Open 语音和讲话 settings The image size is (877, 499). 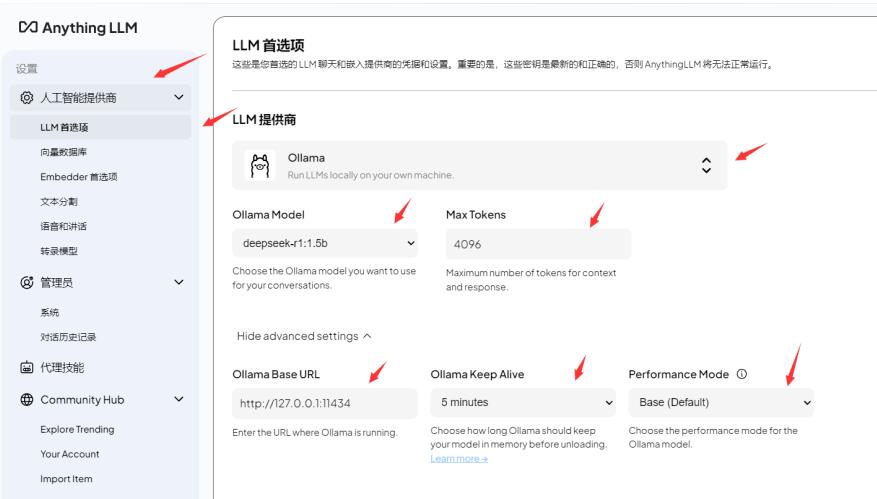tap(63, 226)
